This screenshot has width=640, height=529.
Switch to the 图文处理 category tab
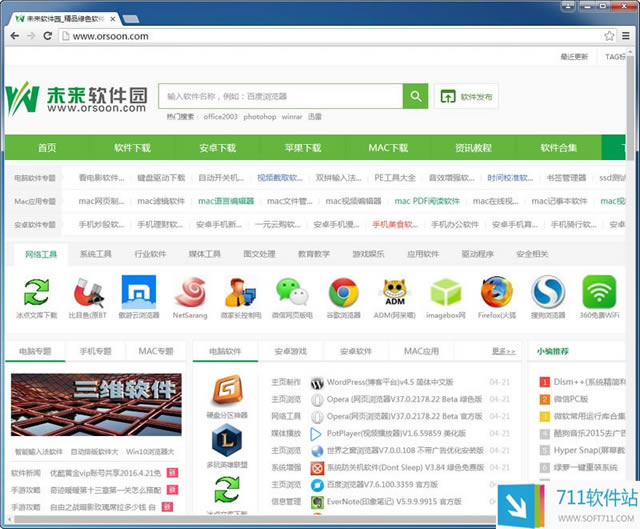[x=260, y=254]
